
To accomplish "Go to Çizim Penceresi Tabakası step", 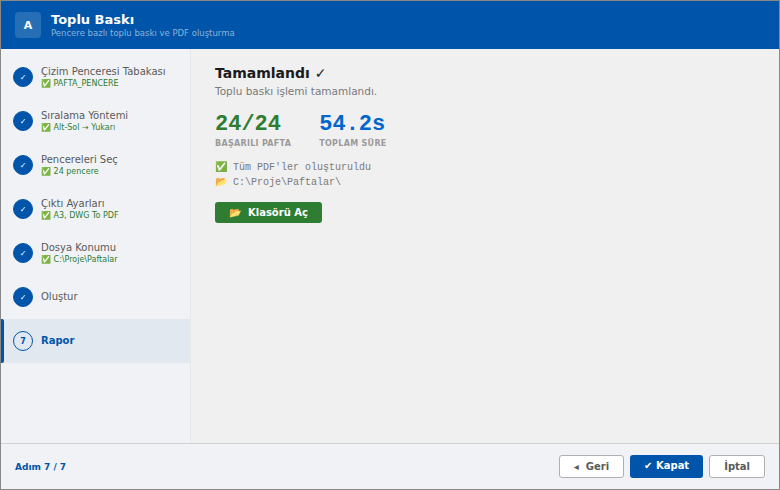I will tap(96, 77).
